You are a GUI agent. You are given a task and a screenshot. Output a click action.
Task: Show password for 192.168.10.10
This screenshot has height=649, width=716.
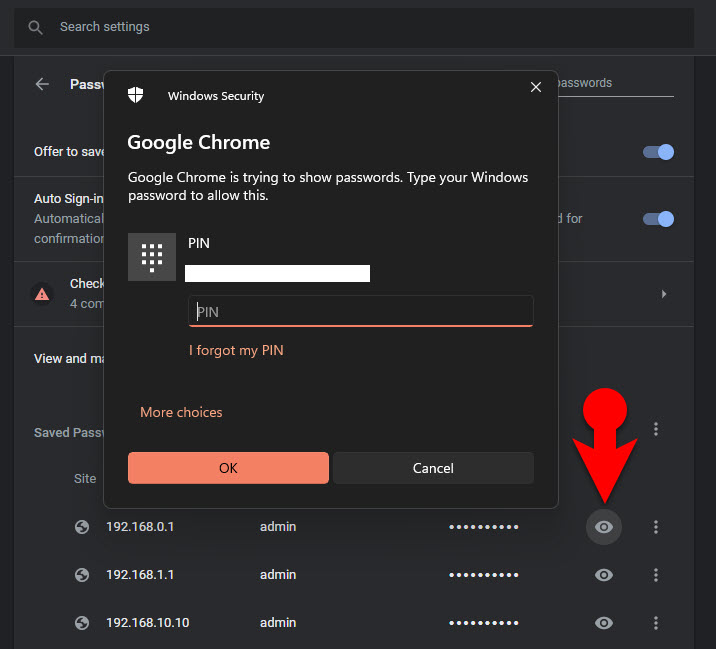(604, 623)
